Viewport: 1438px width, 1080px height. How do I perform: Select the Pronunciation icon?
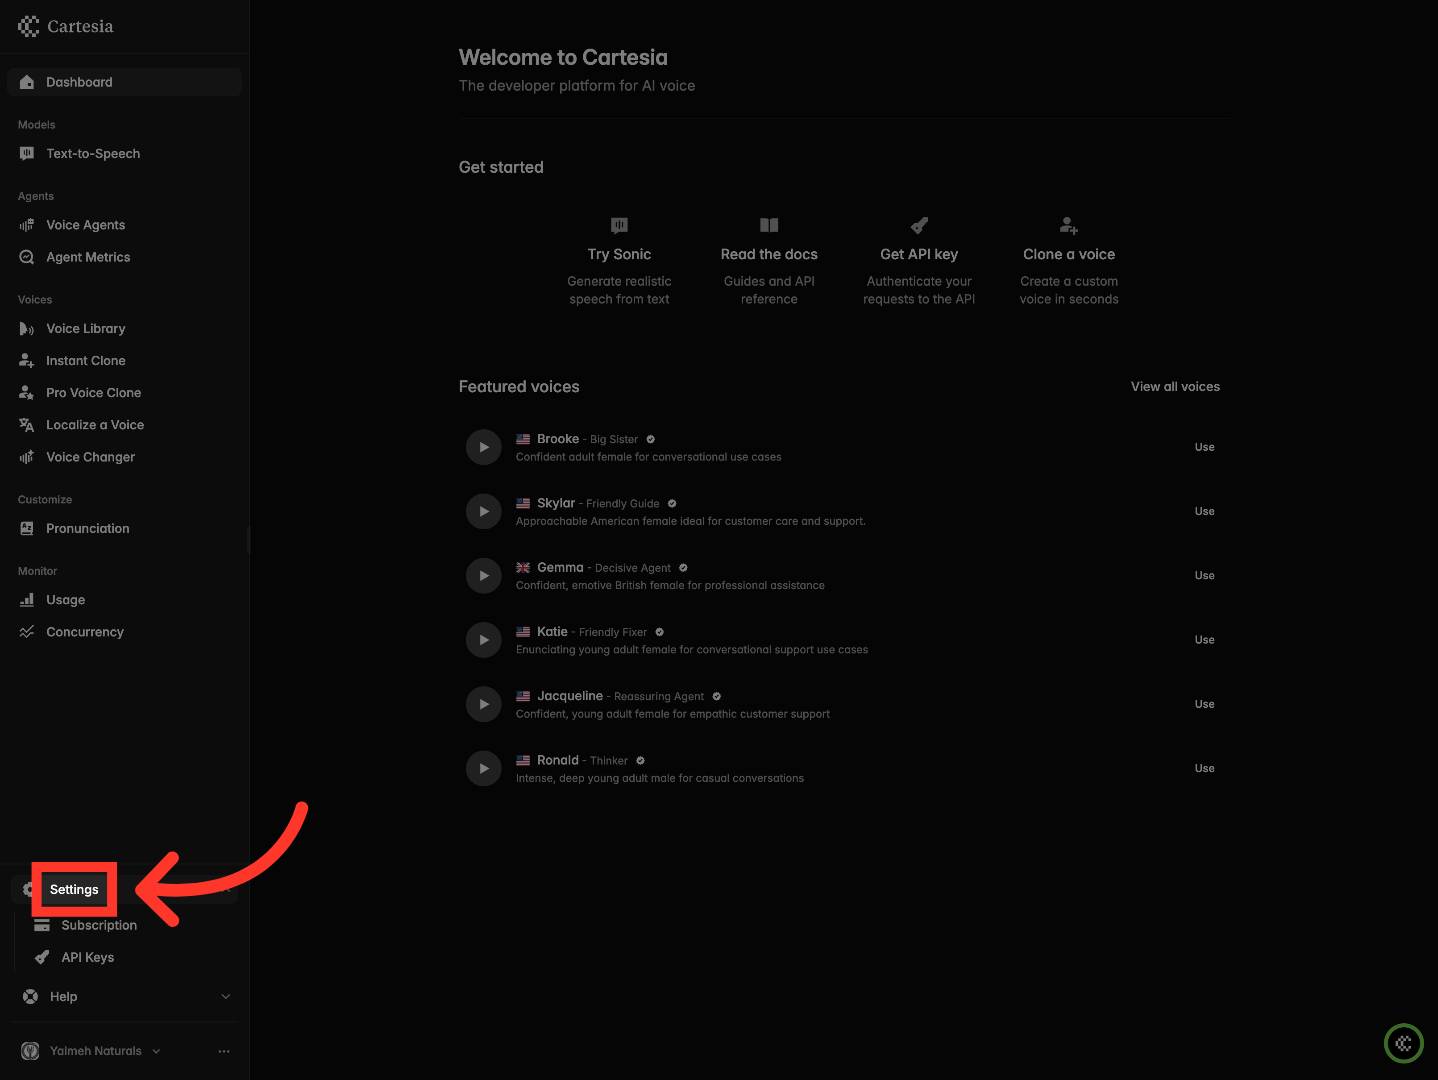pyautogui.click(x=27, y=528)
